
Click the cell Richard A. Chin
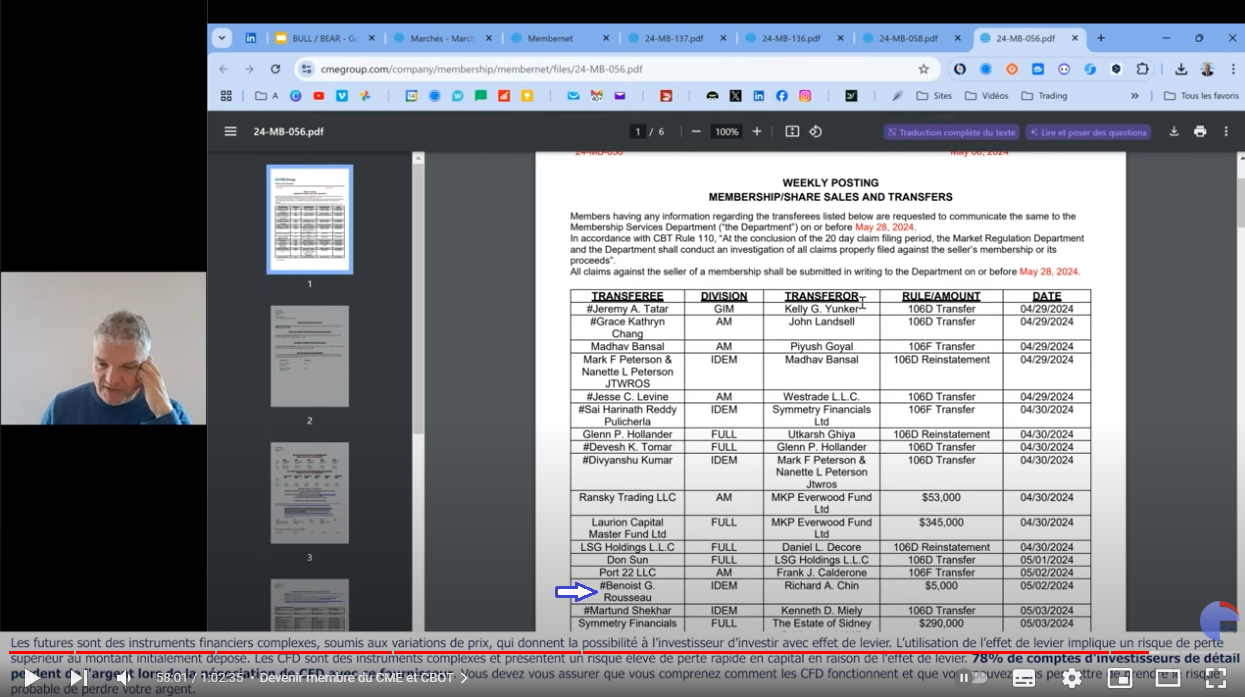(821, 591)
